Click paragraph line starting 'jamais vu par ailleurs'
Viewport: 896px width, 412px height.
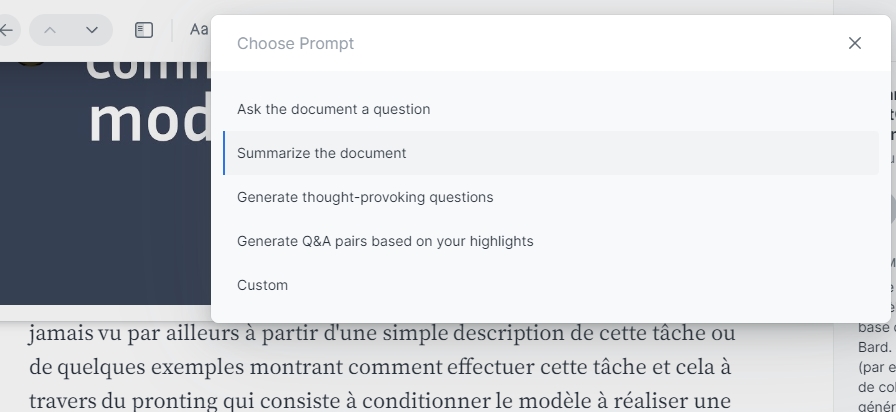click(x=382, y=333)
